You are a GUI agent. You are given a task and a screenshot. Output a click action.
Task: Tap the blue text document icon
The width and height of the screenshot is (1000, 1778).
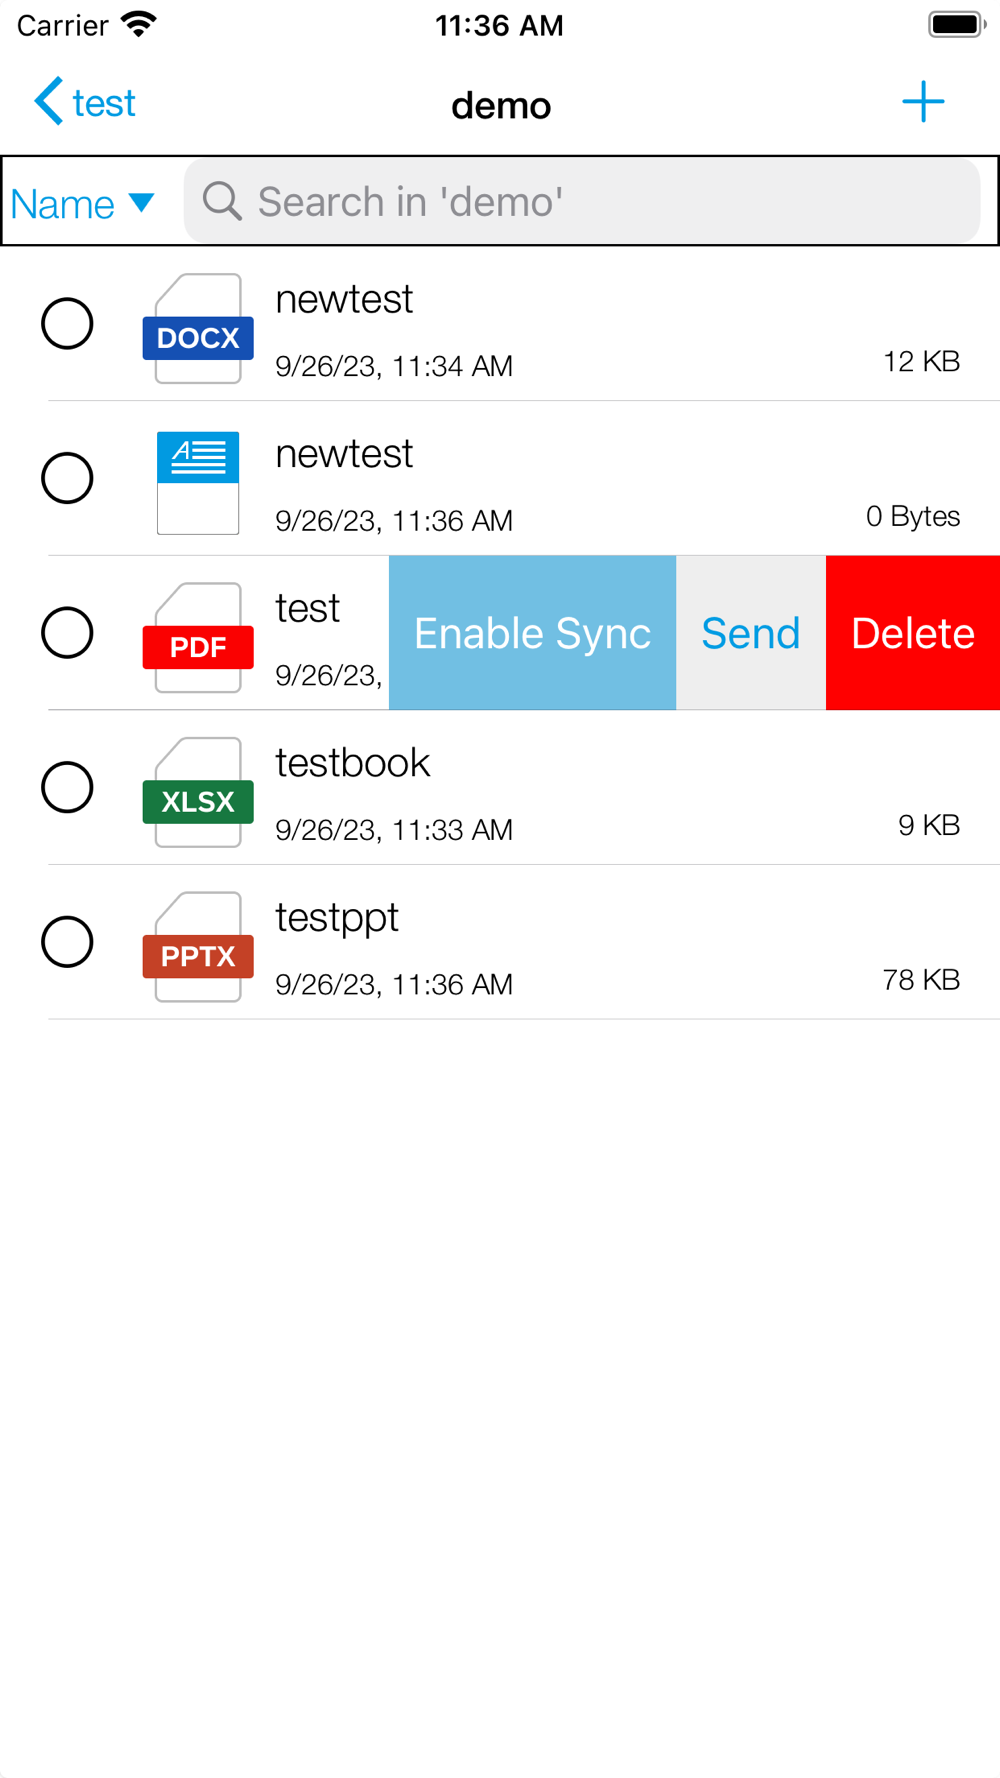[x=198, y=483]
